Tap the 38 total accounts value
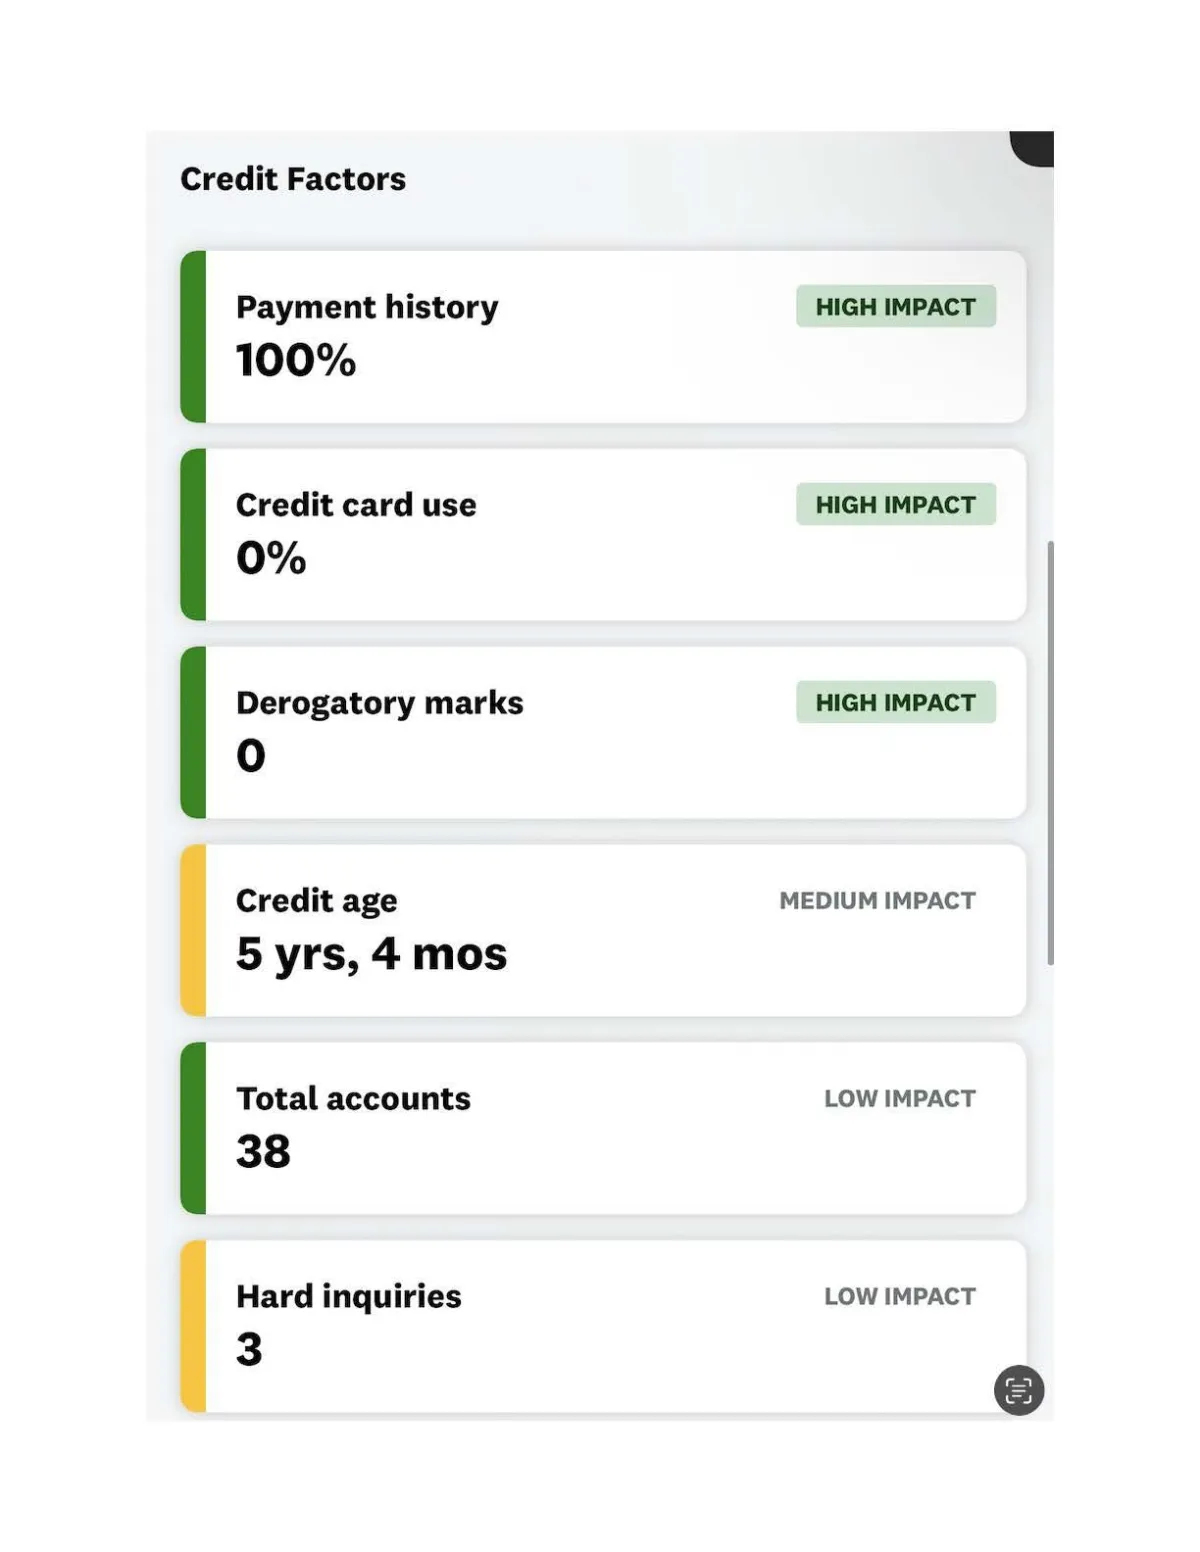Viewport: 1200px width, 1552px height. coord(263,1151)
